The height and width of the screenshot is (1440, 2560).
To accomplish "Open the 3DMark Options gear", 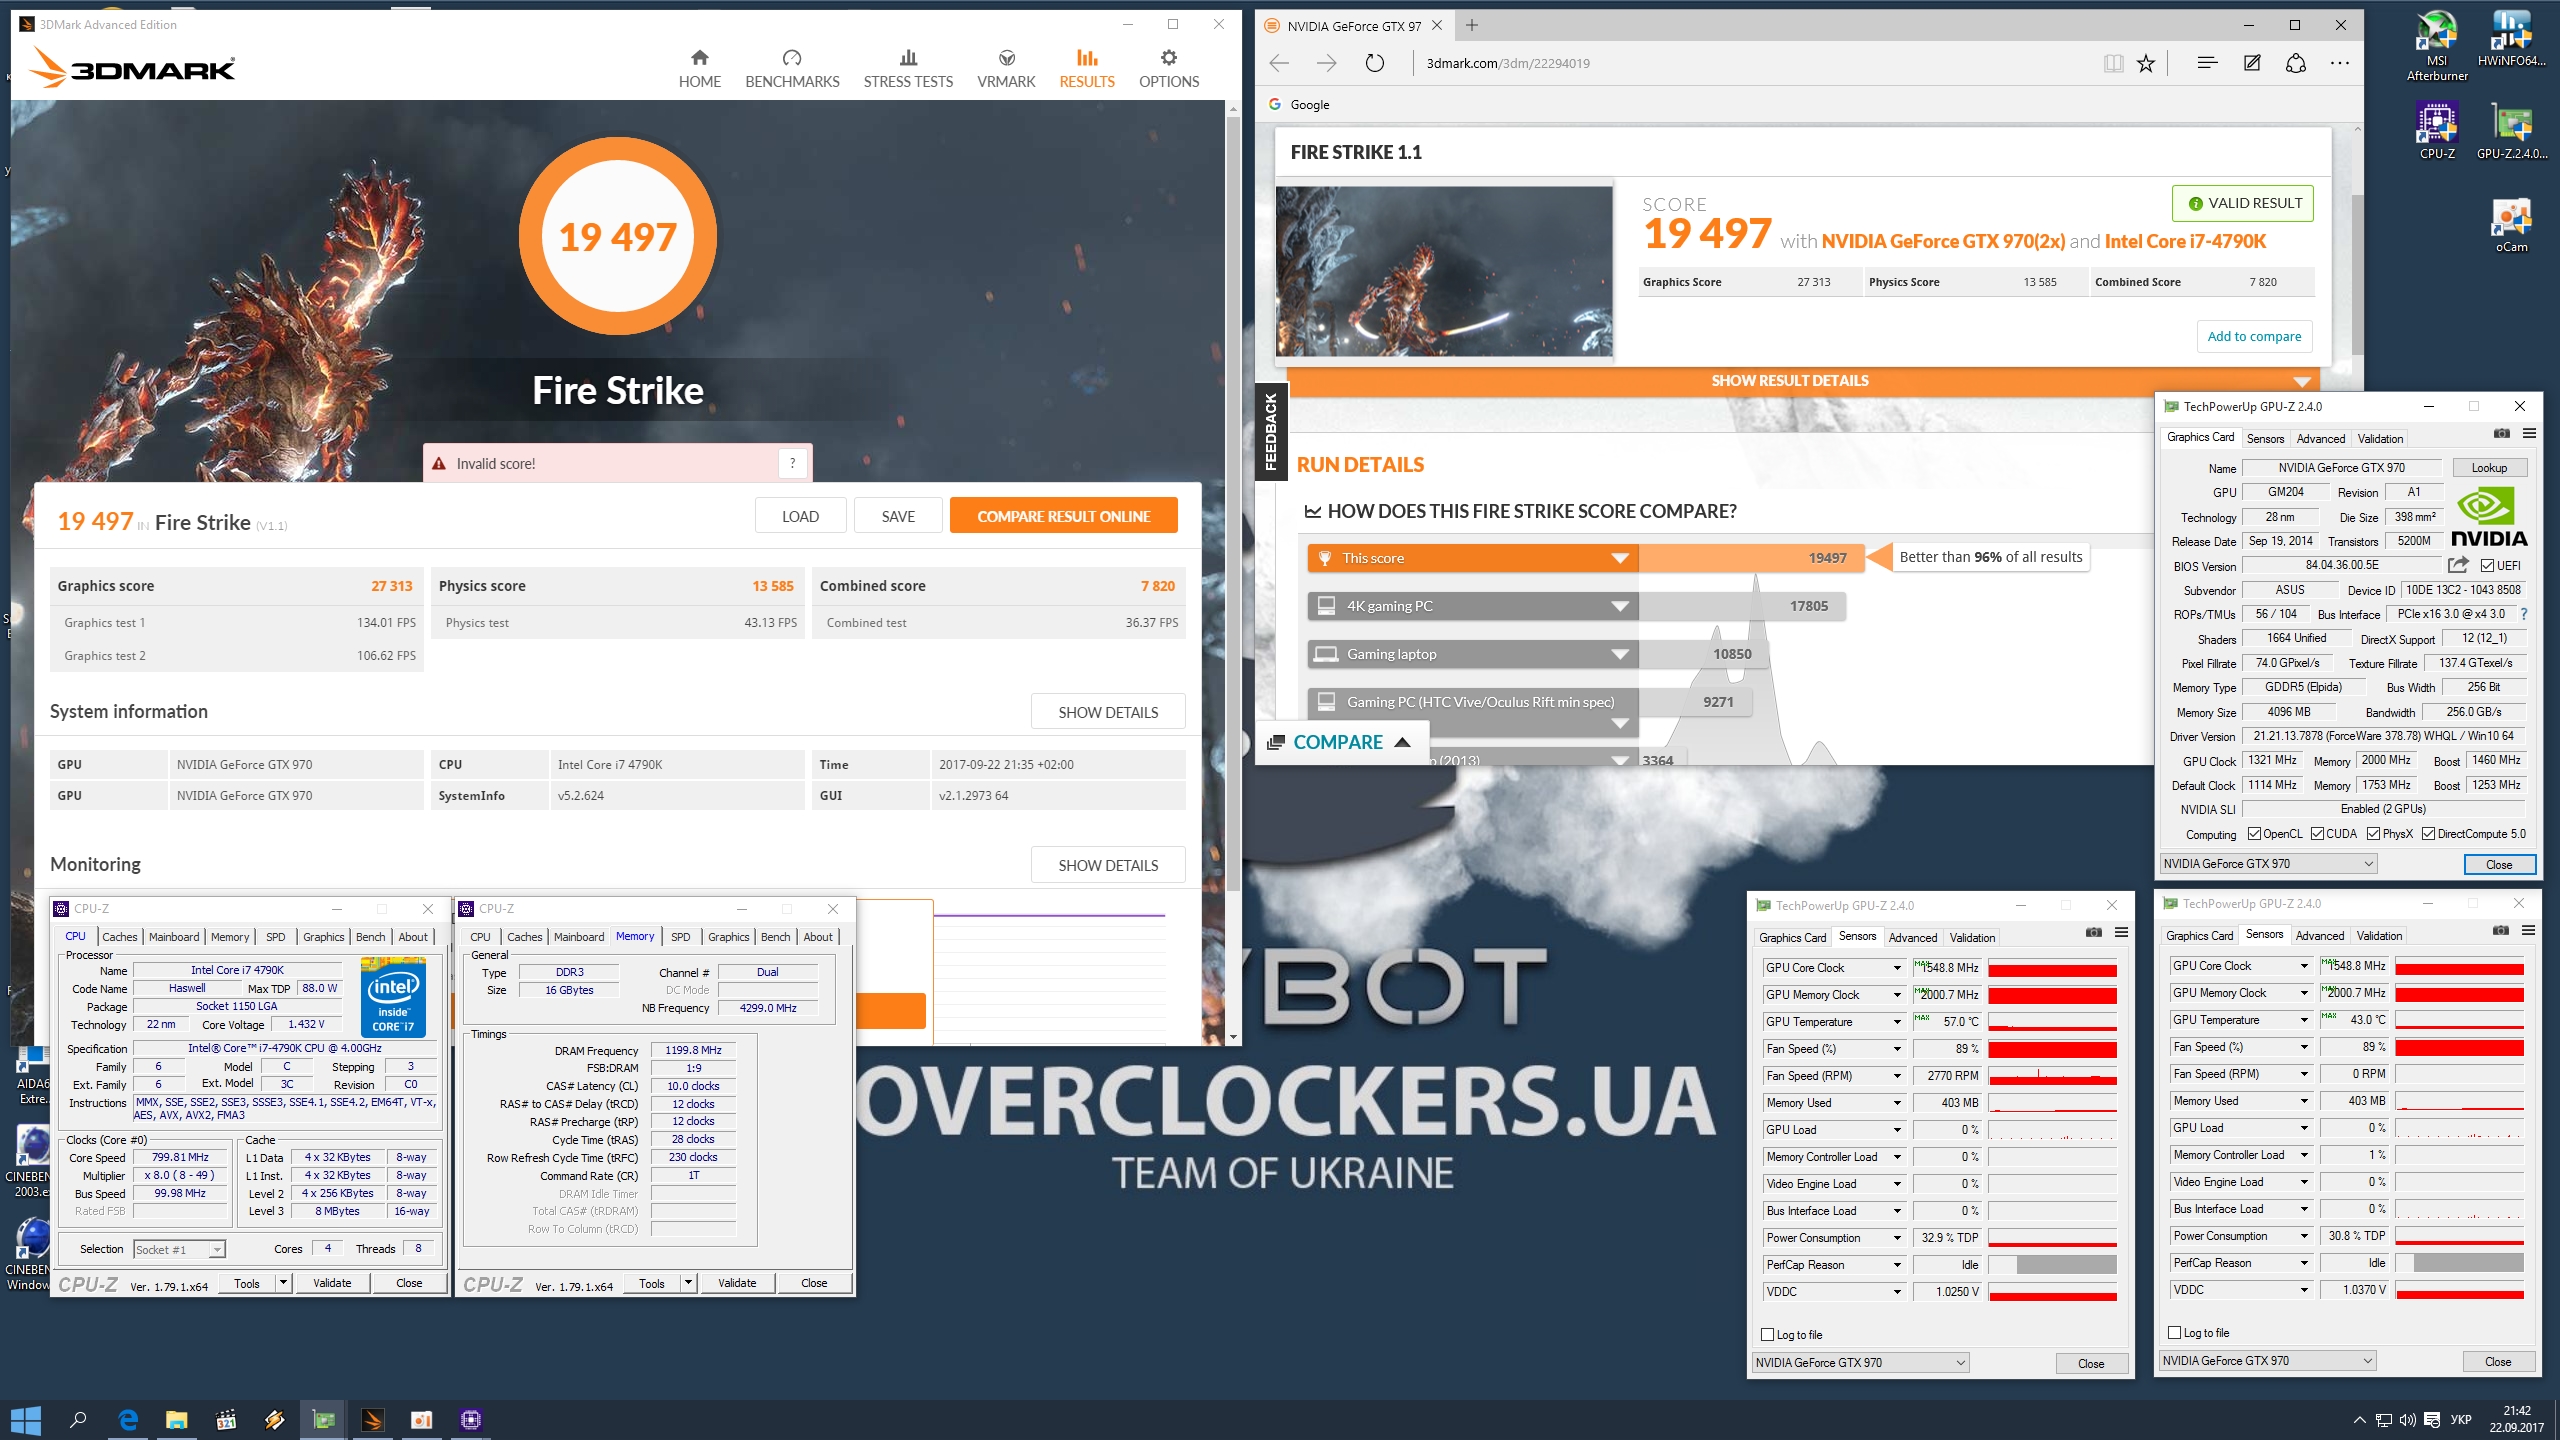I will point(1169,57).
